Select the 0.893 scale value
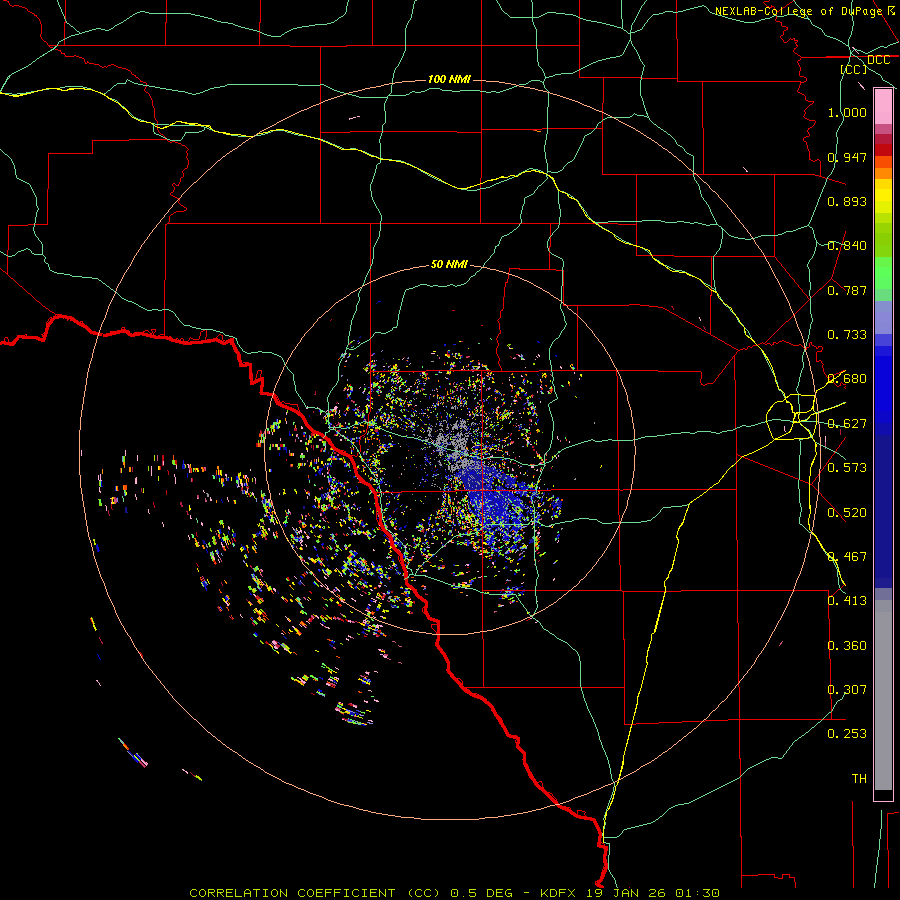 (847, 201)
